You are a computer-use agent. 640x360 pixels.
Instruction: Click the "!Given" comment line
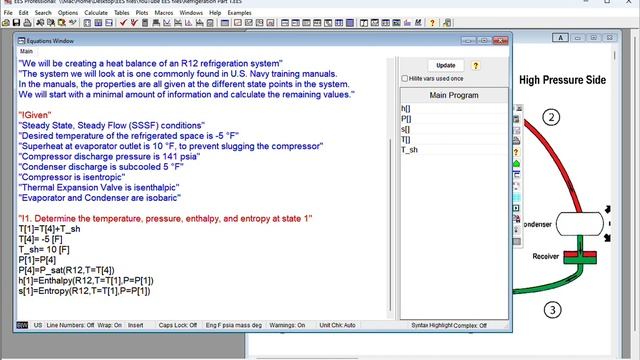(x=35, y=115)
